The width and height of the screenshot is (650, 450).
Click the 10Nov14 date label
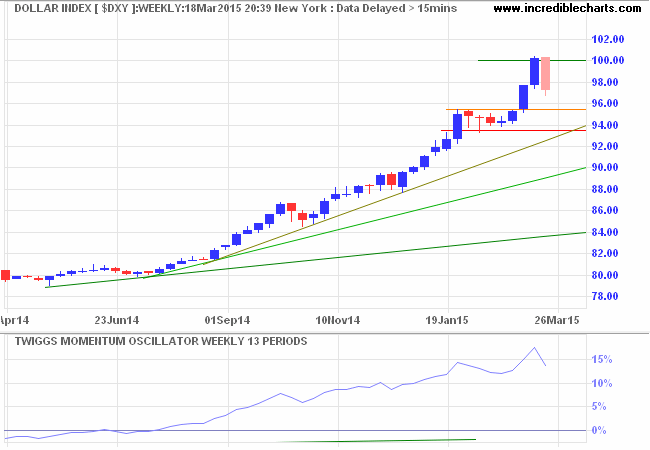pos(338,320)
